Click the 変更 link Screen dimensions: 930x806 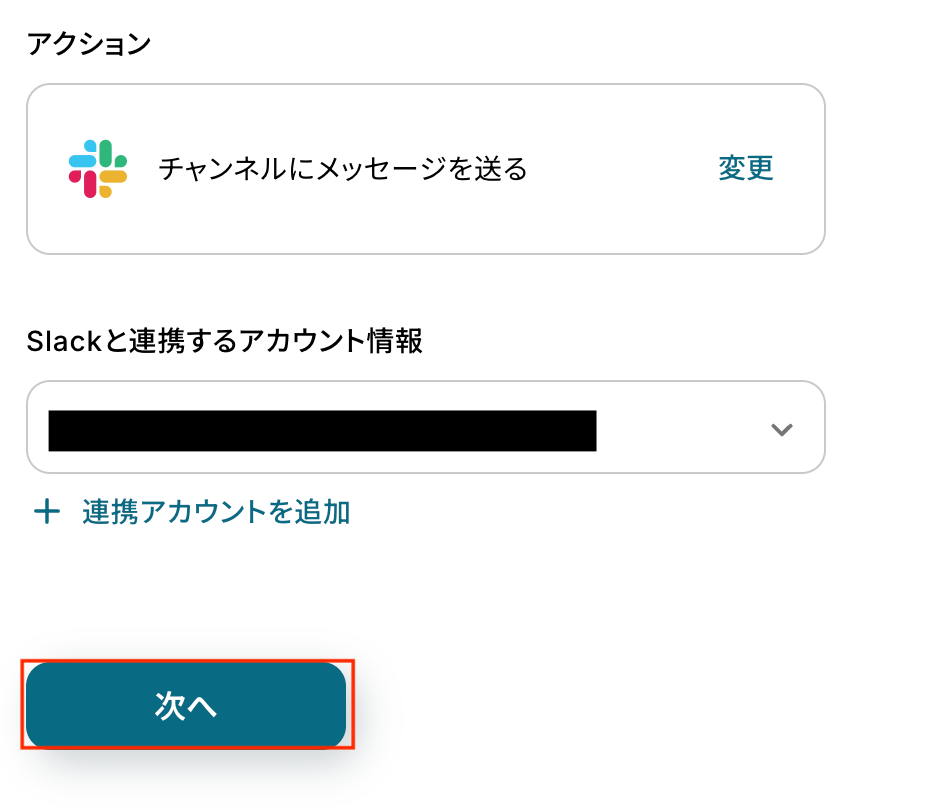click(x=746, y=168)
